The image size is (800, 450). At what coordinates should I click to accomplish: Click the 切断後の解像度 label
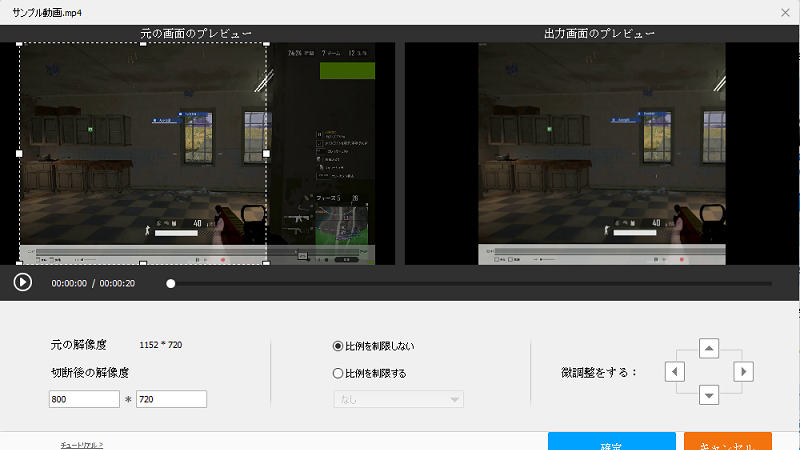(x=90, y=373)
